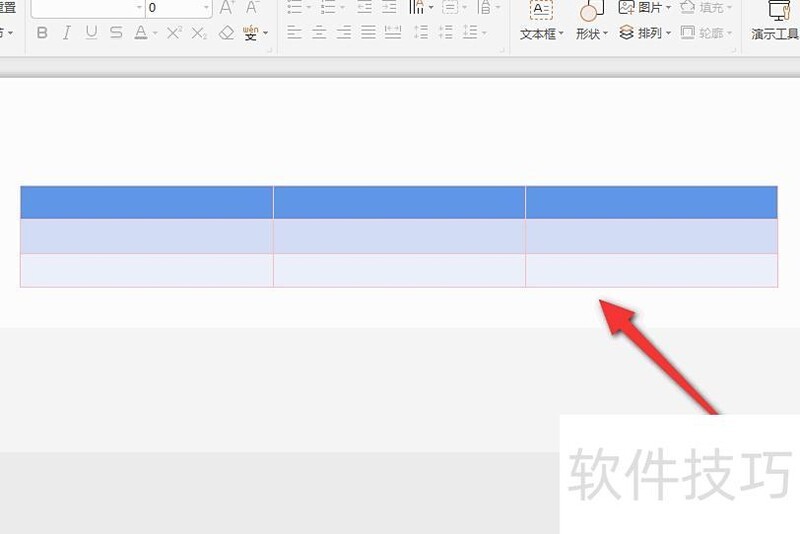Open the font color dropdown arrow

coord(155,34)
